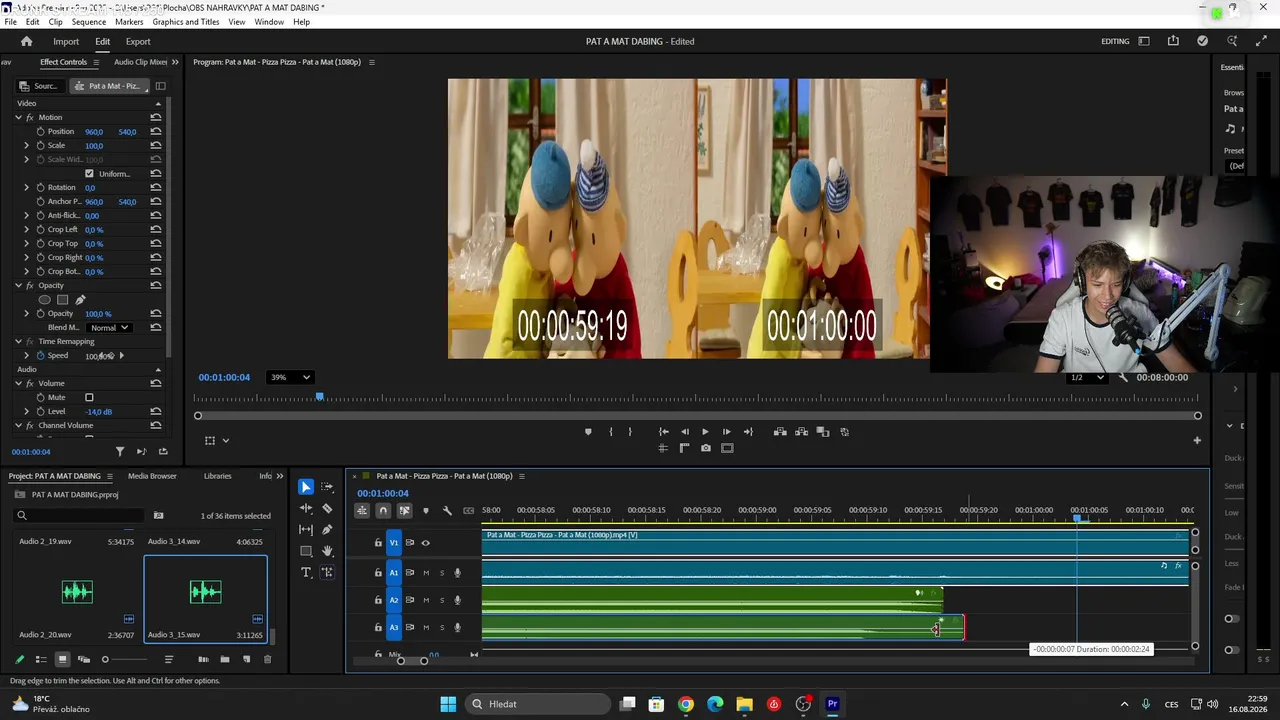Open the Sequence menu

(x=89, y=22)
